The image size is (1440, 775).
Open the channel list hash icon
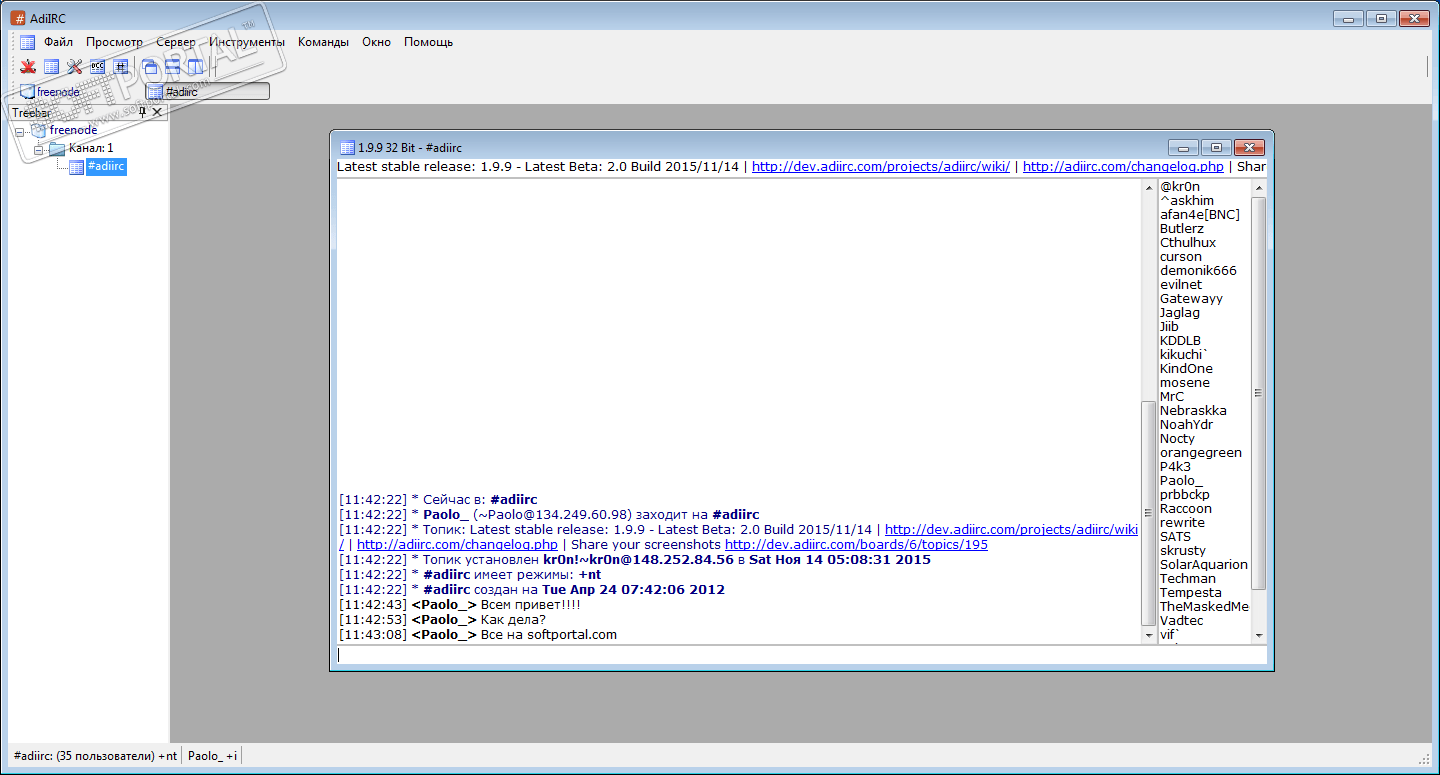[121, 67]
